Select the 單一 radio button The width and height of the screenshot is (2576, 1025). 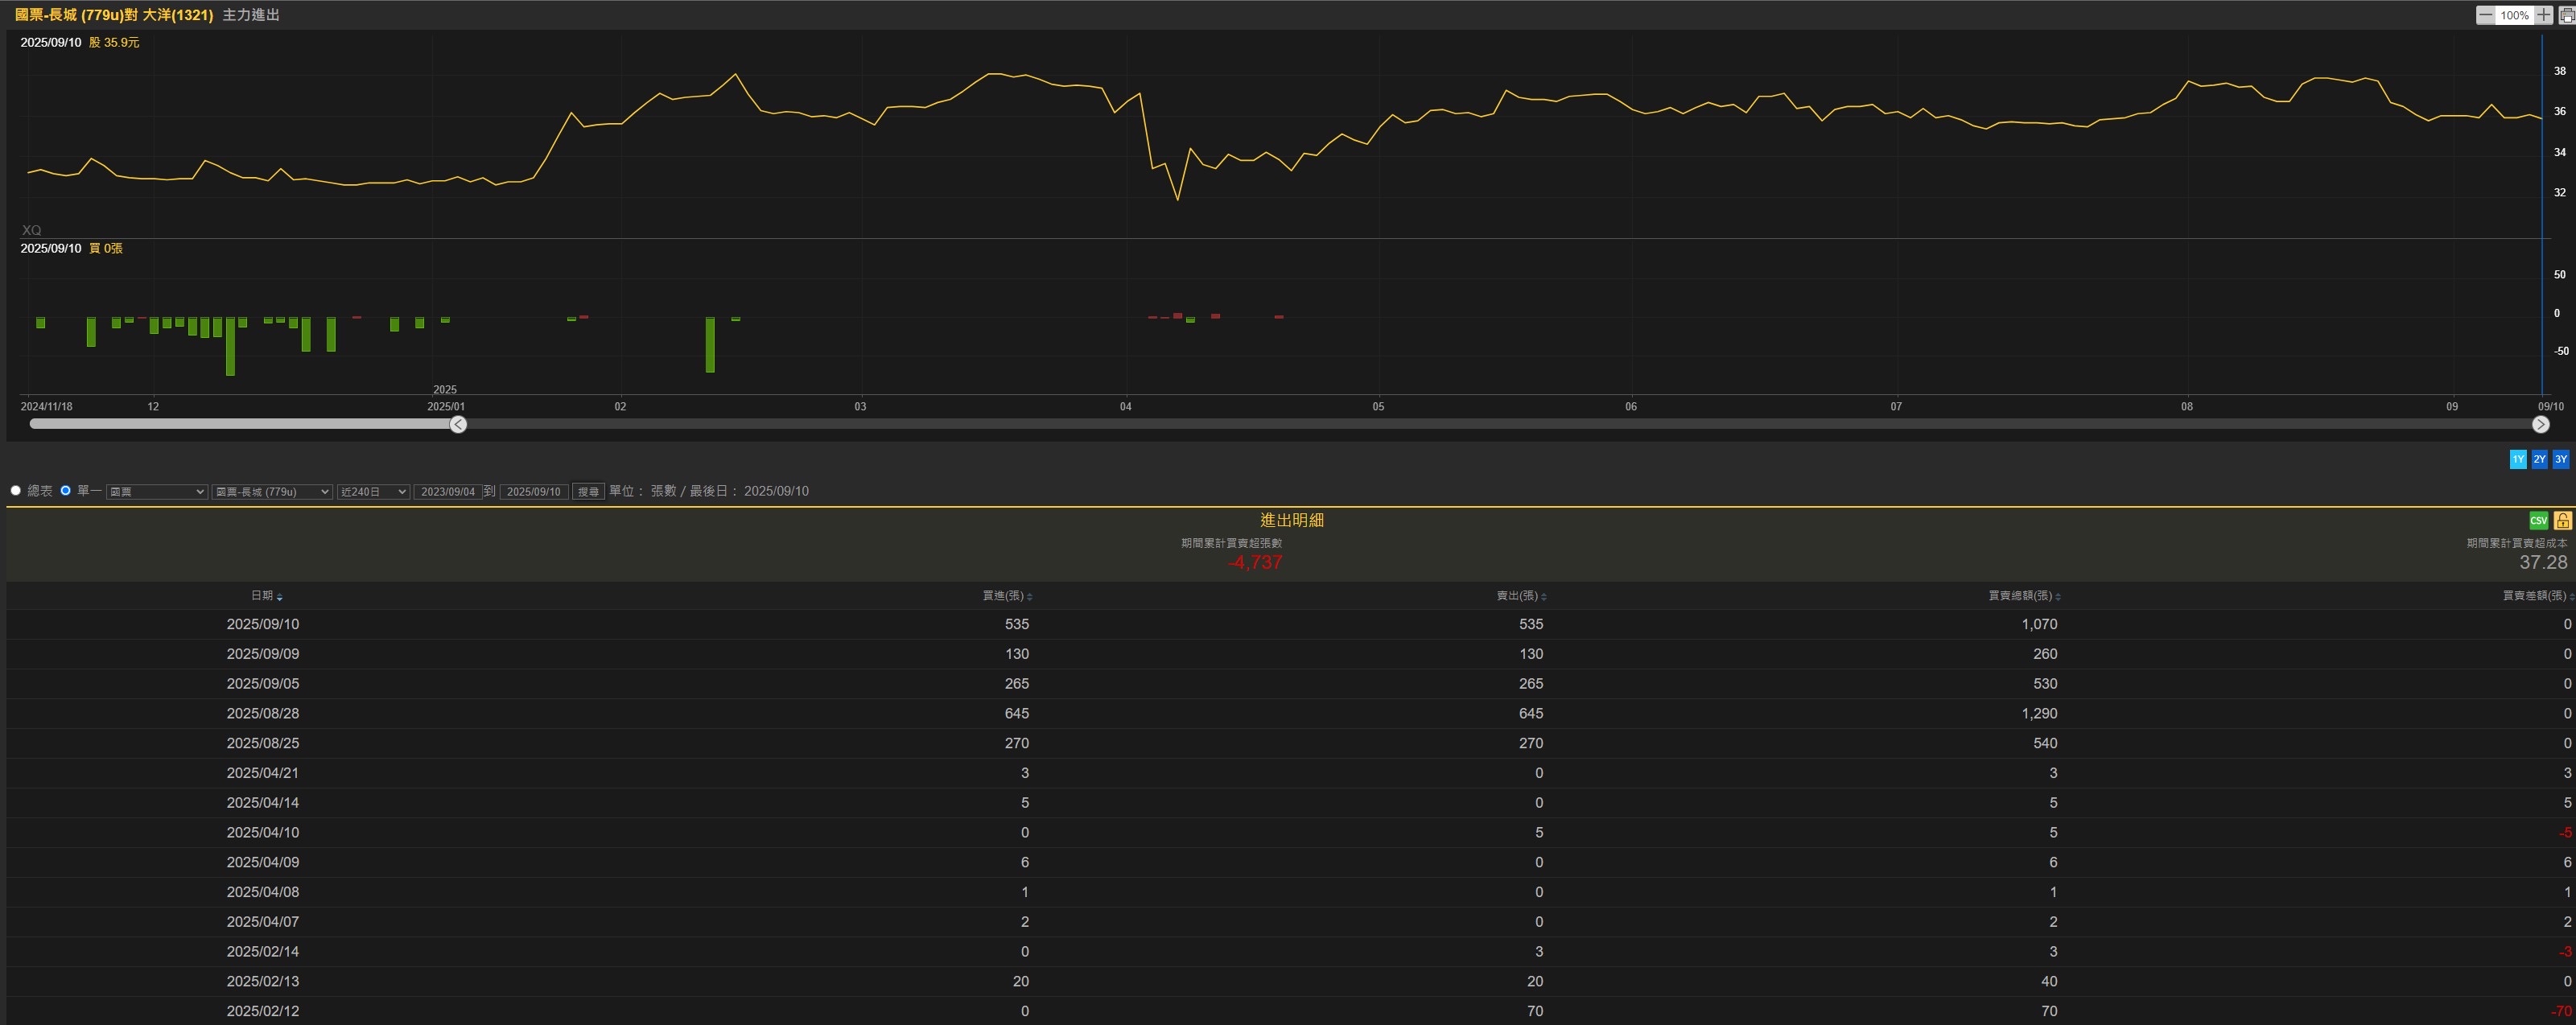click(x=66, y=491)
